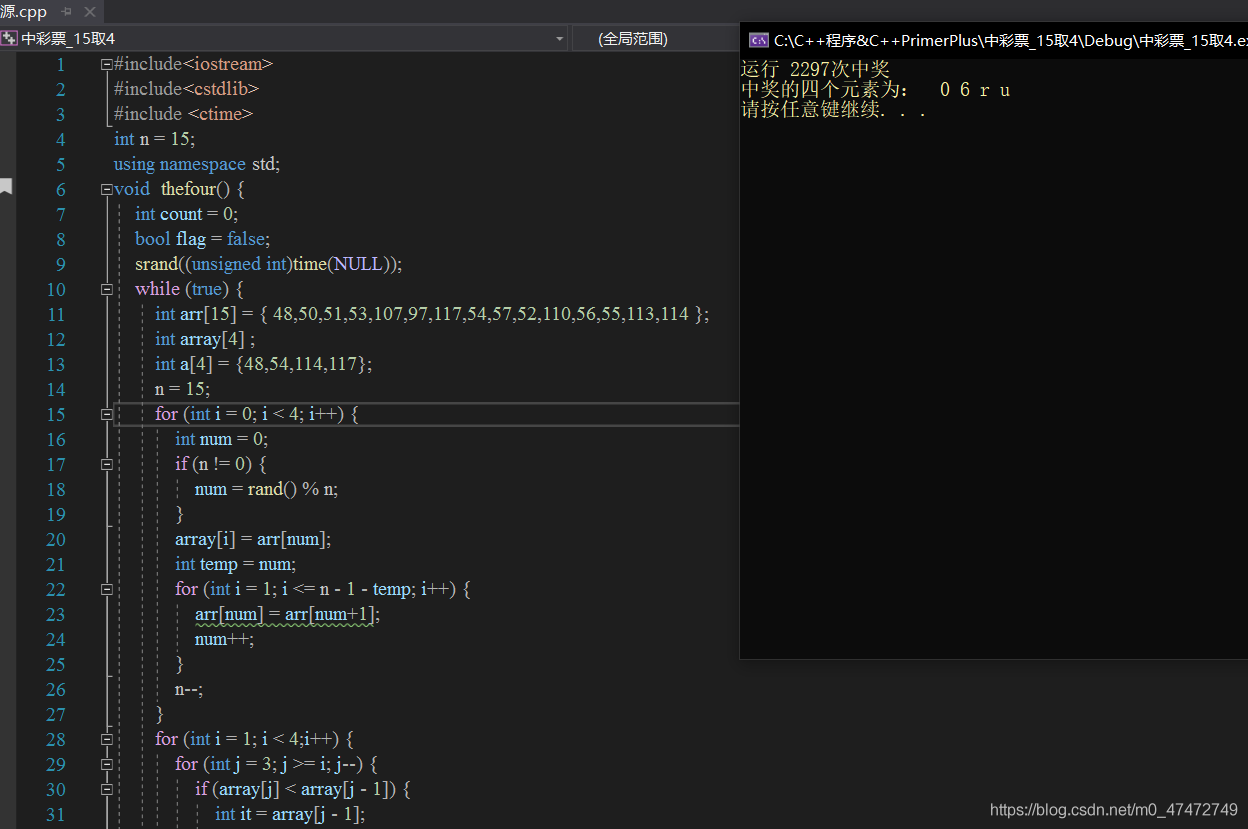Click the srand((unsigned int)time(NULL)); line
Viewport: 1248px width, 829px height.
tap(268, 264)
